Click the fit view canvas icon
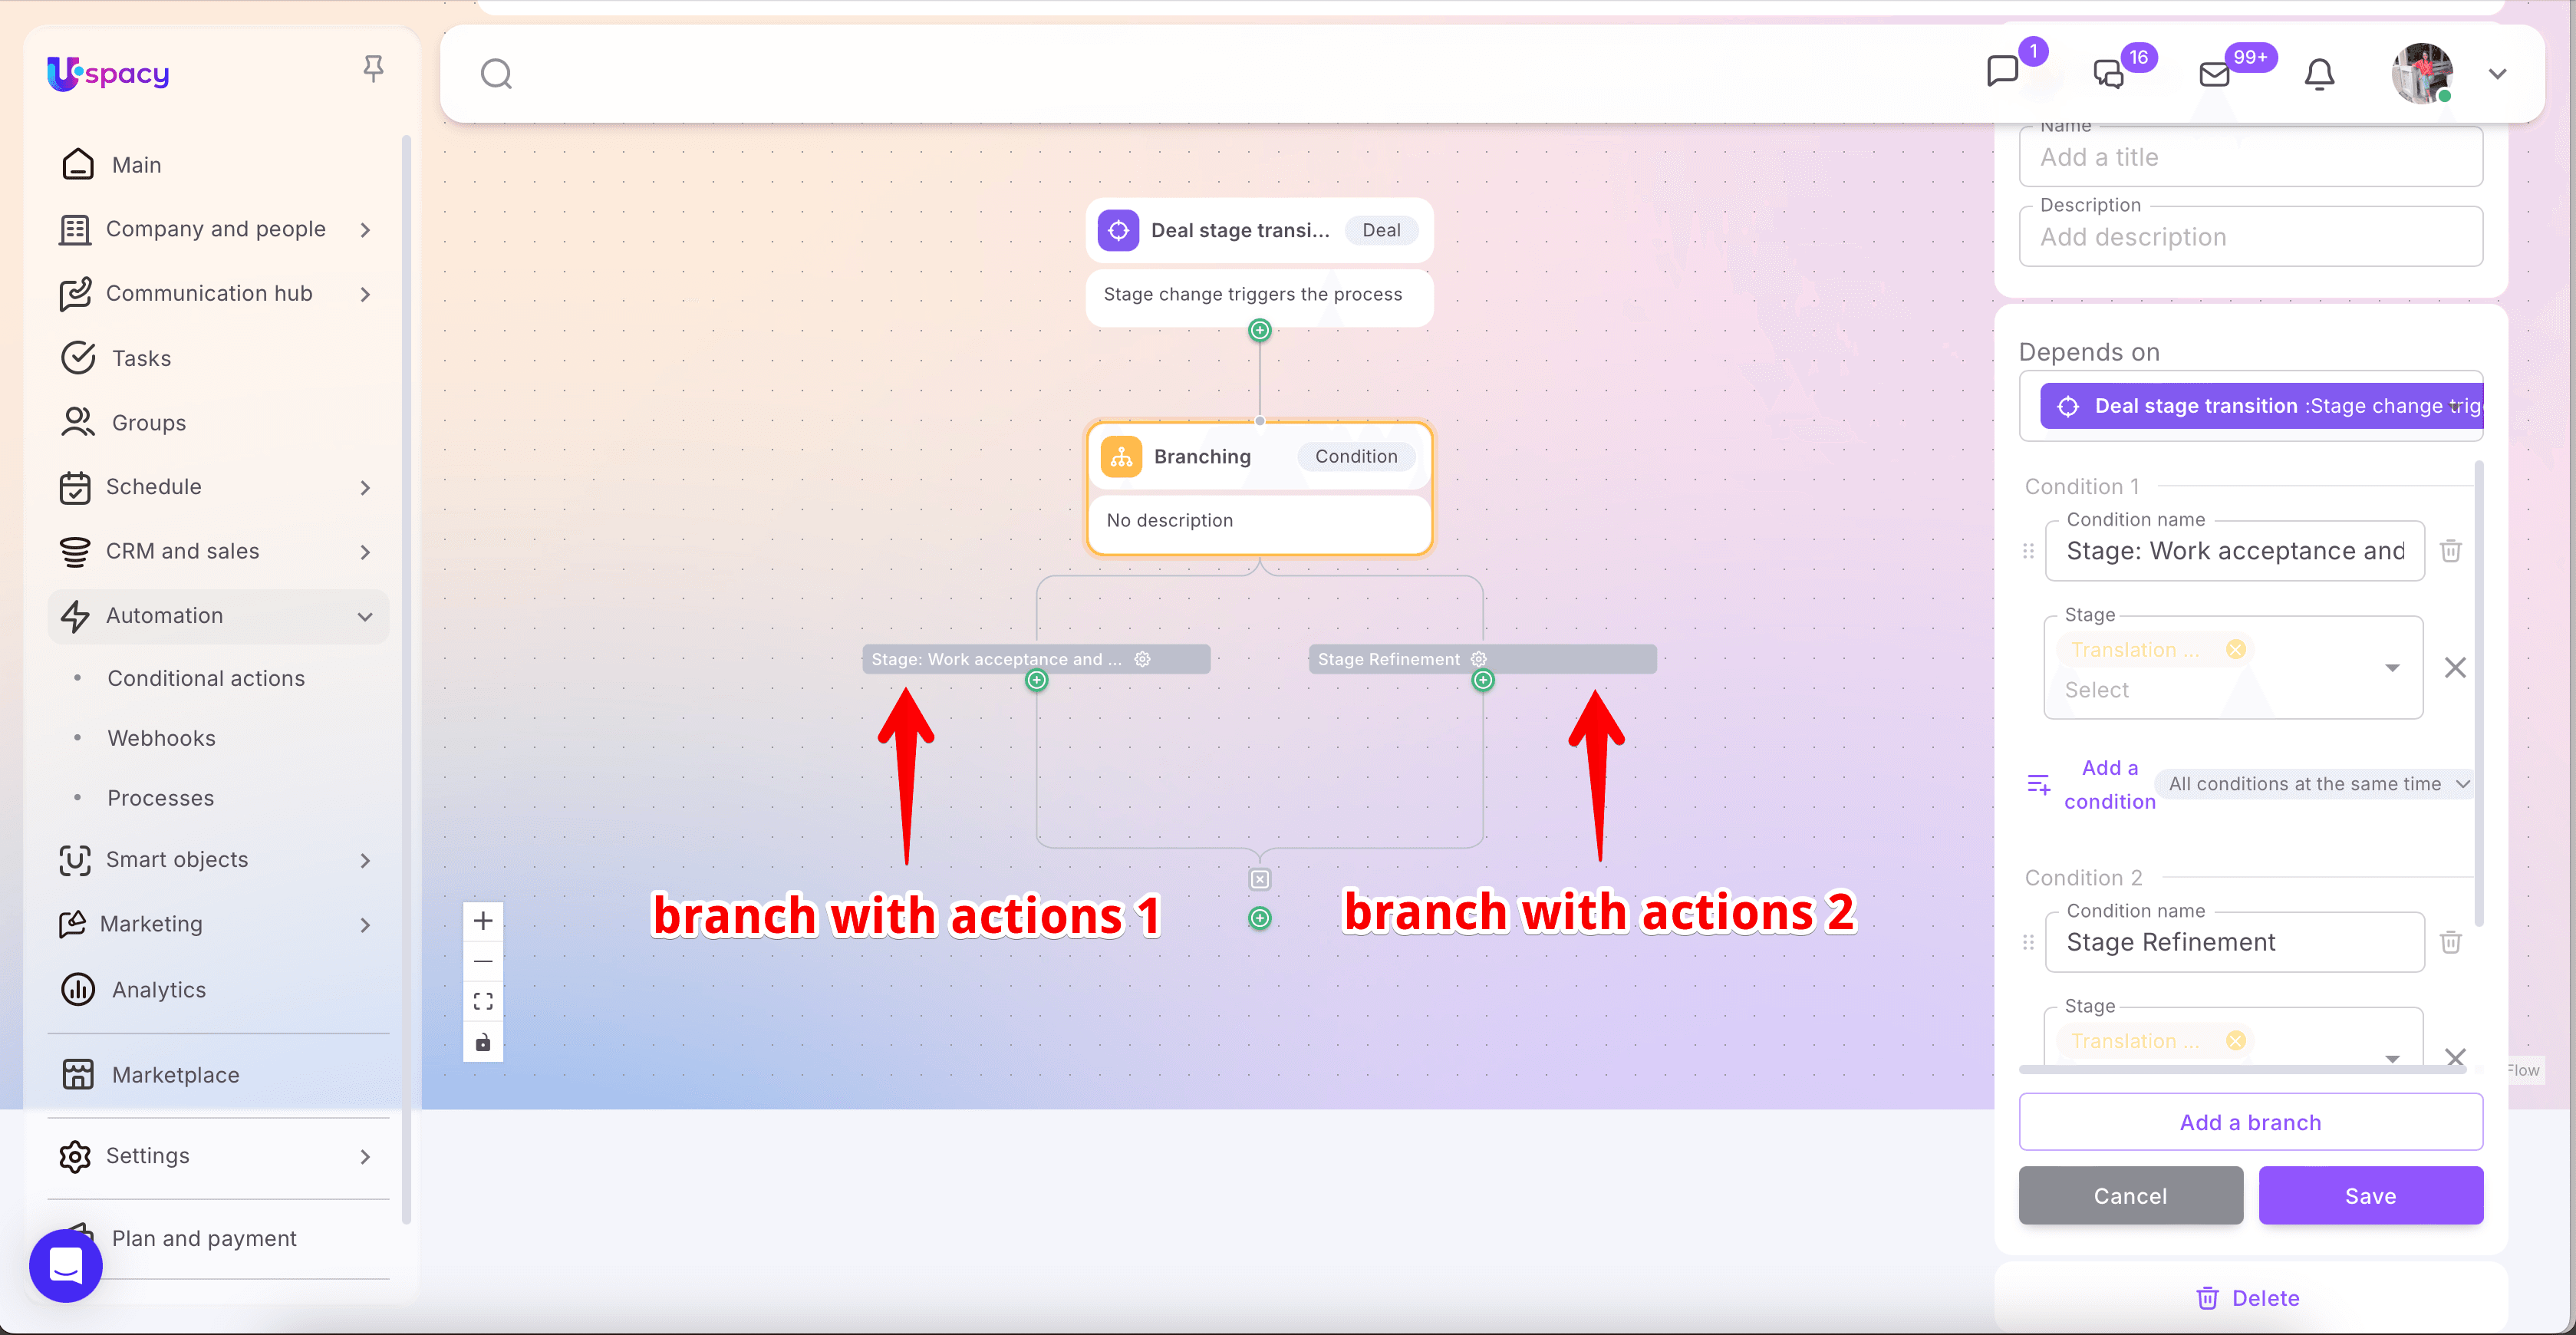The width and height of the screenshot is (2576, 1335). pos(483,1001)
